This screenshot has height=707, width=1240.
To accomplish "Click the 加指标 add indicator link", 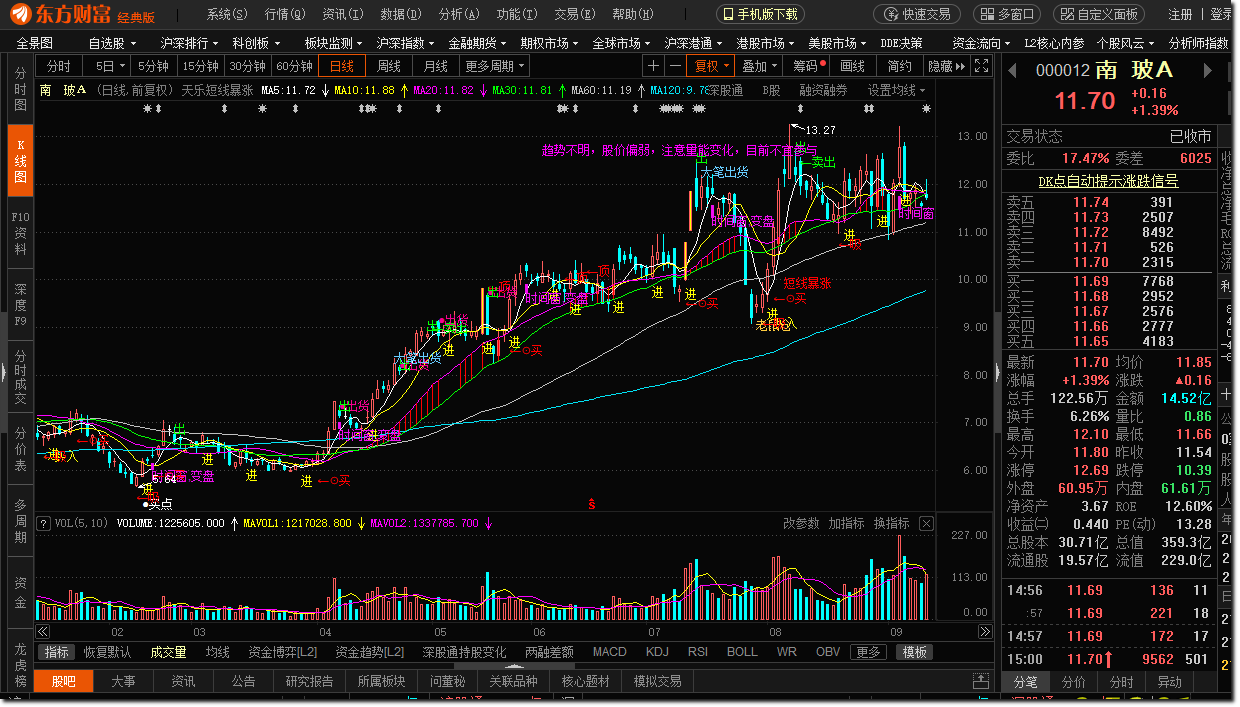I will coord(846,523).
